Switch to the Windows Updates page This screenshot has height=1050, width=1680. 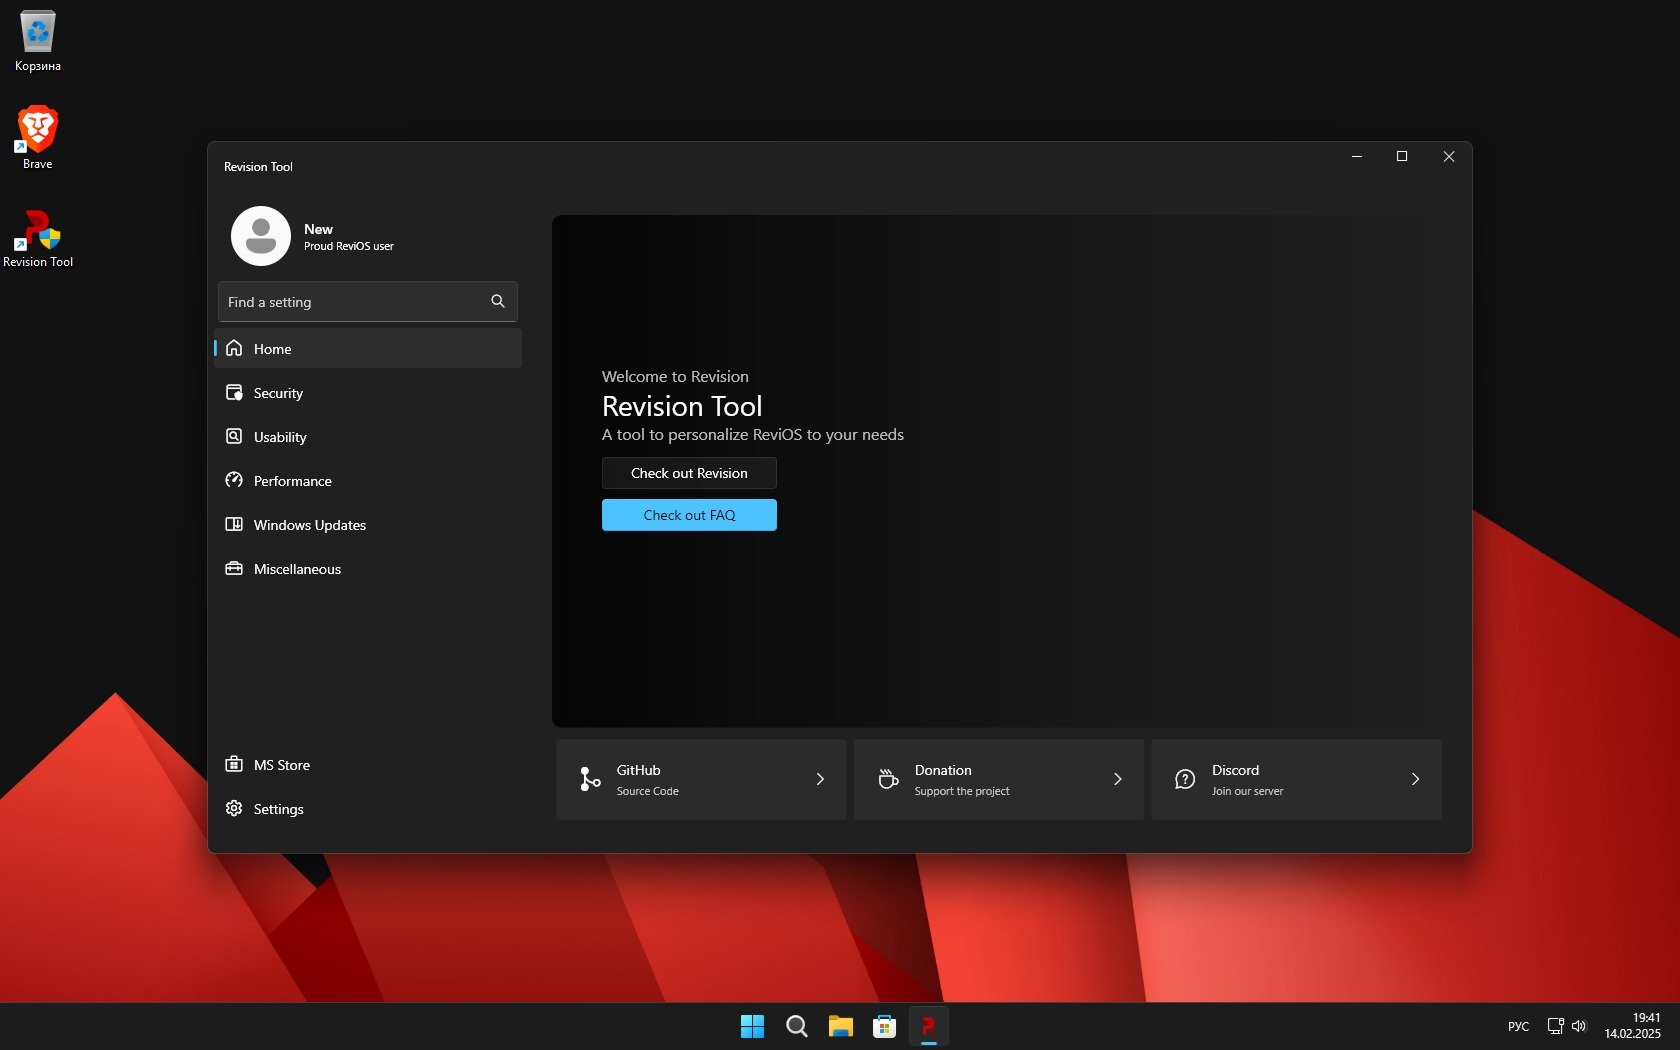point(309,525)
